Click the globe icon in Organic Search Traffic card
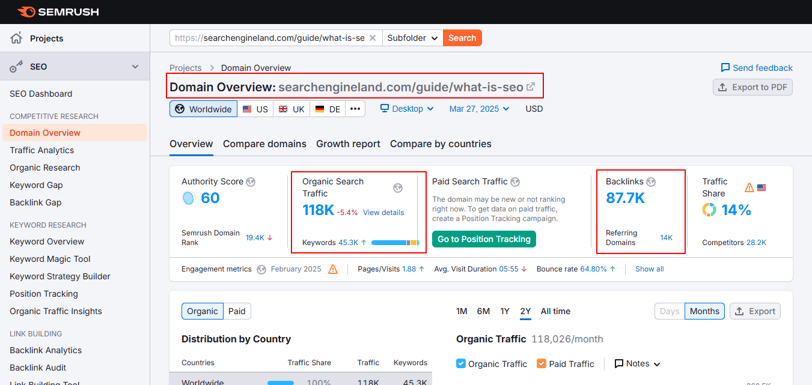 pos(398,188)
